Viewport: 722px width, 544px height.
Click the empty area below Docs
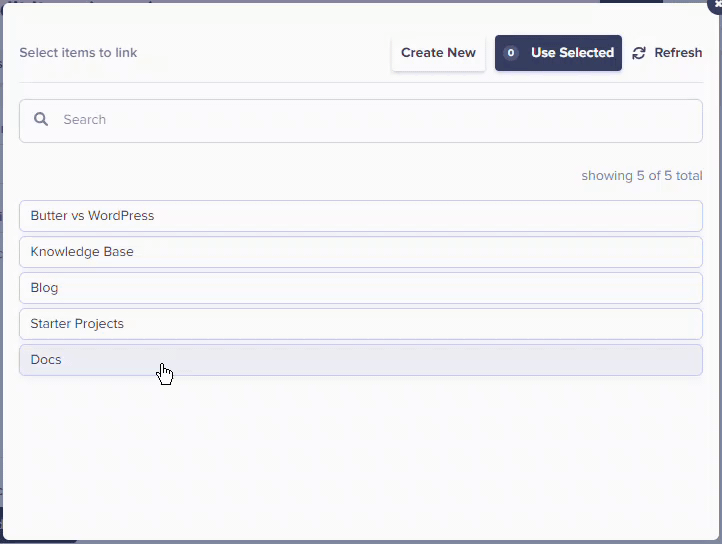(361, 456)
